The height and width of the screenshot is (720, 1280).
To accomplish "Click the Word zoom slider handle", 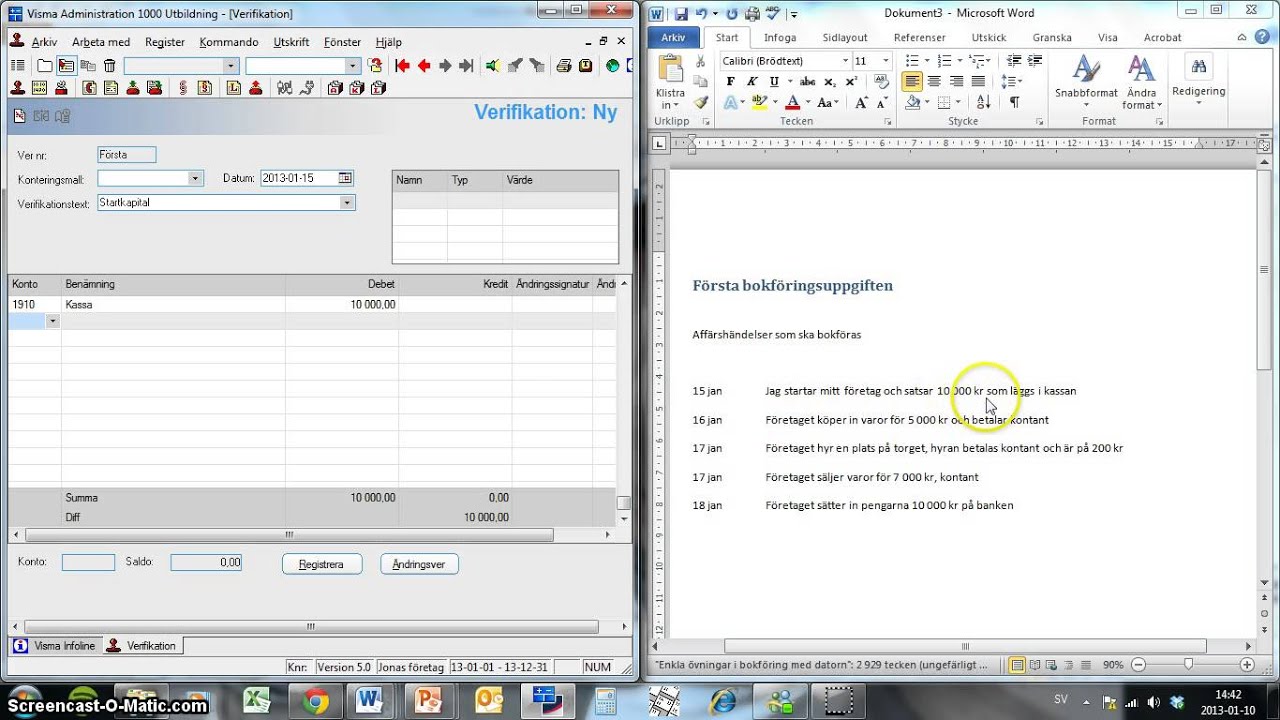I will tap(1188, 665).
